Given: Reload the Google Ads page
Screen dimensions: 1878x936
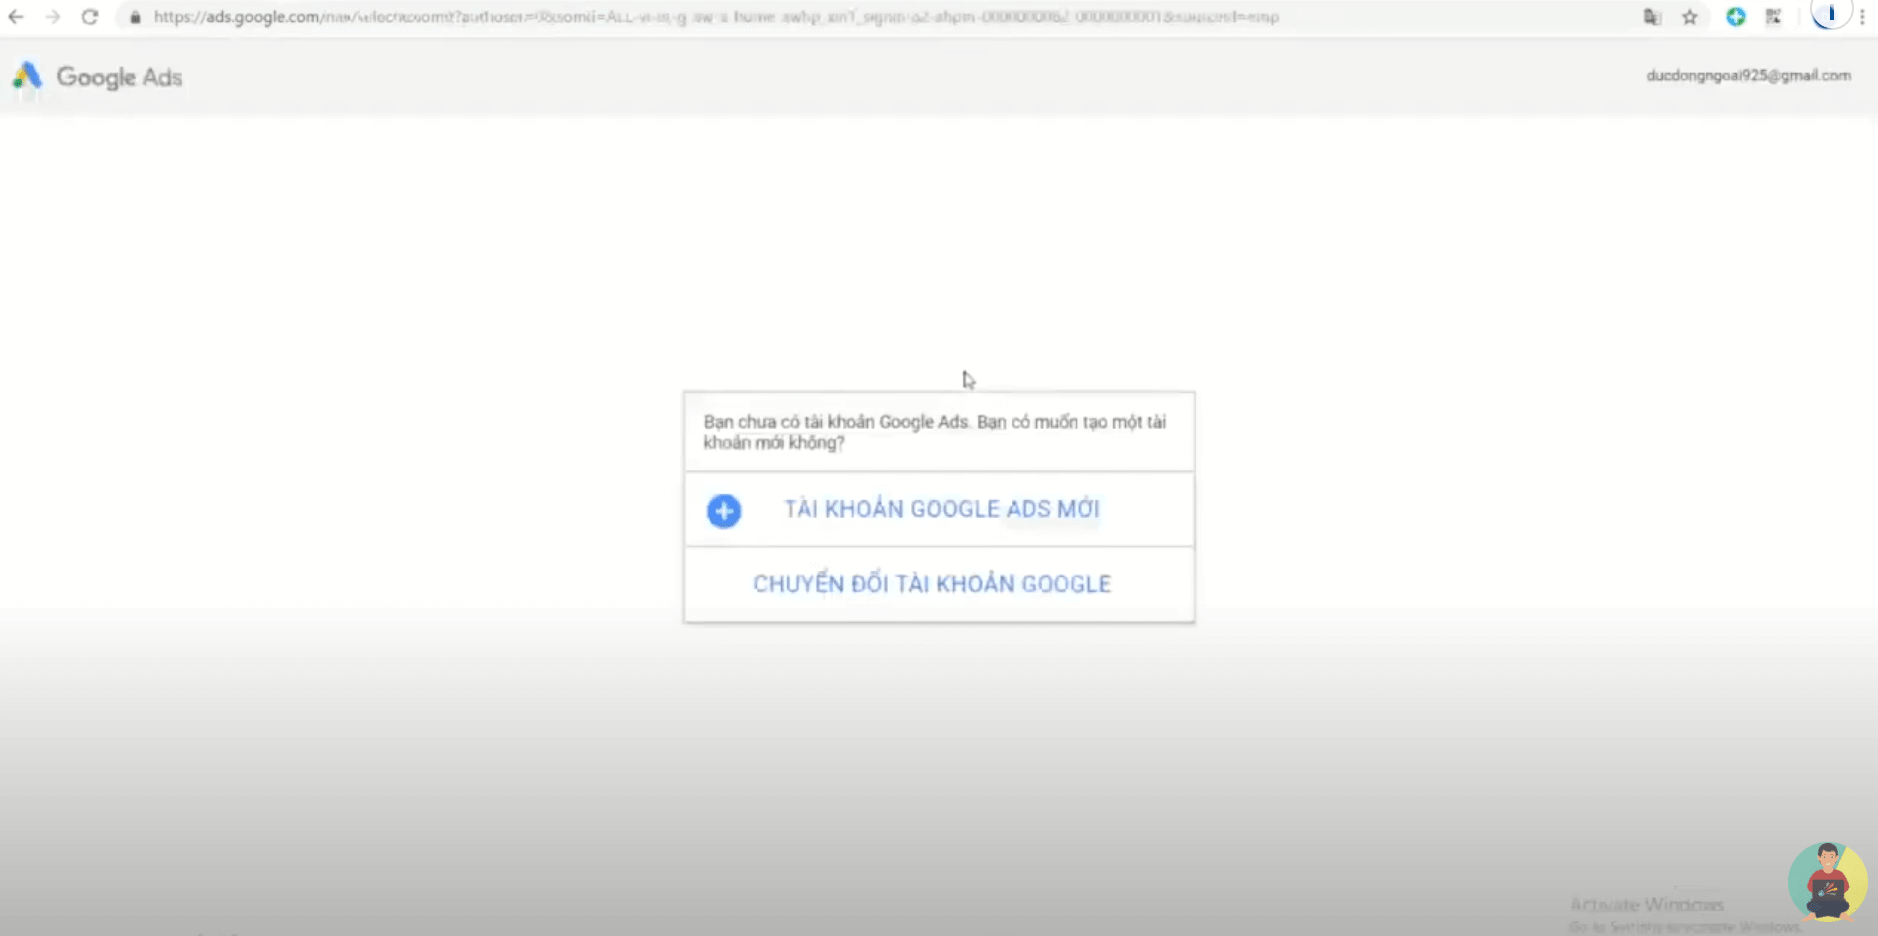Looking at the screenshot, I should tap(90, 17).
